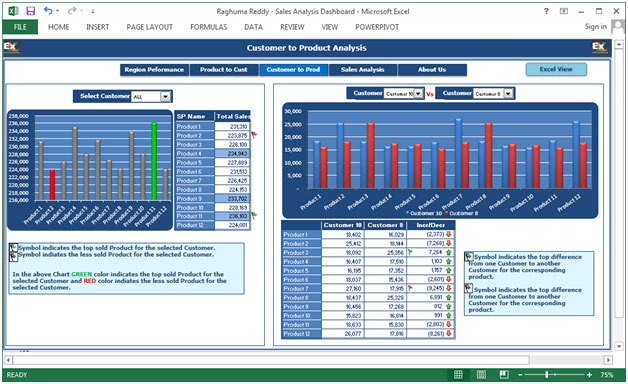Switch to Page Break Preview icon
Image resolution: width=628 pixels, height=384 pixels.
click(x=504, y=374)
